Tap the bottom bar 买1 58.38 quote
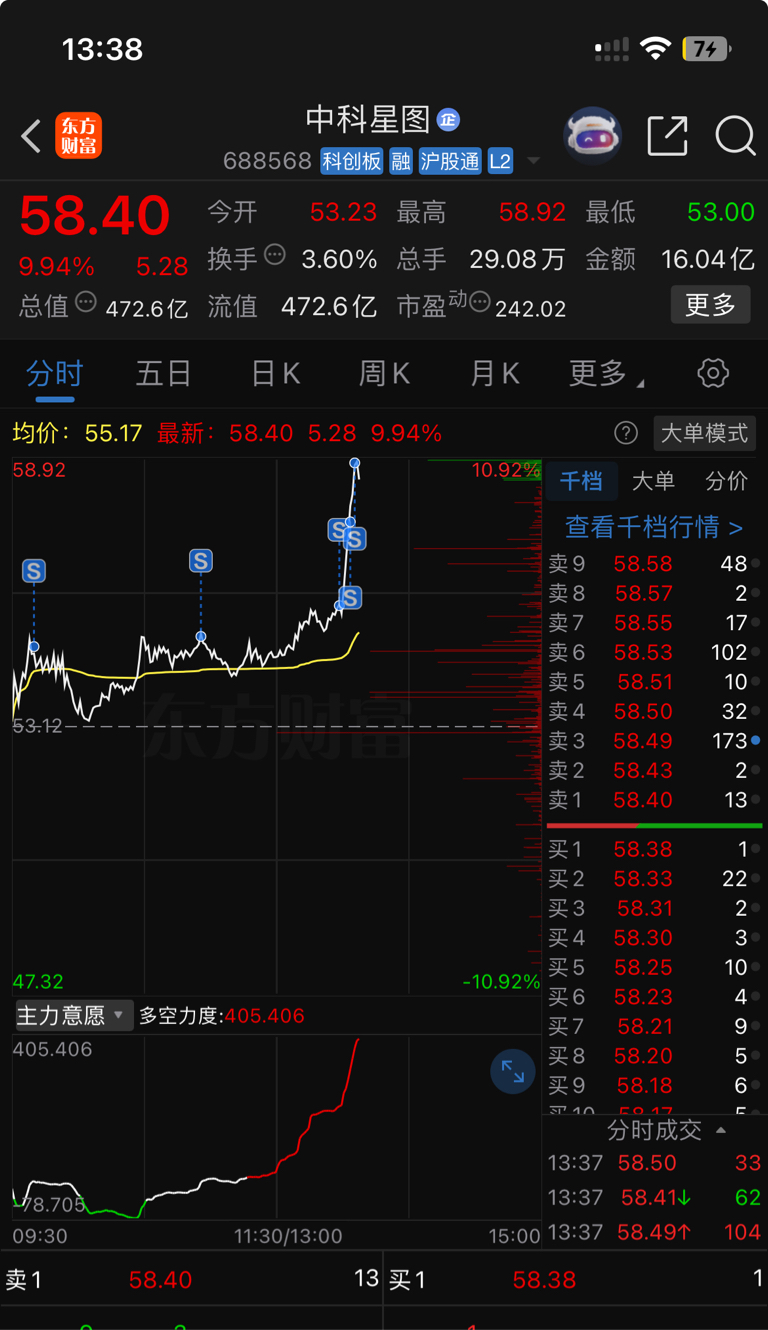 577,1279
